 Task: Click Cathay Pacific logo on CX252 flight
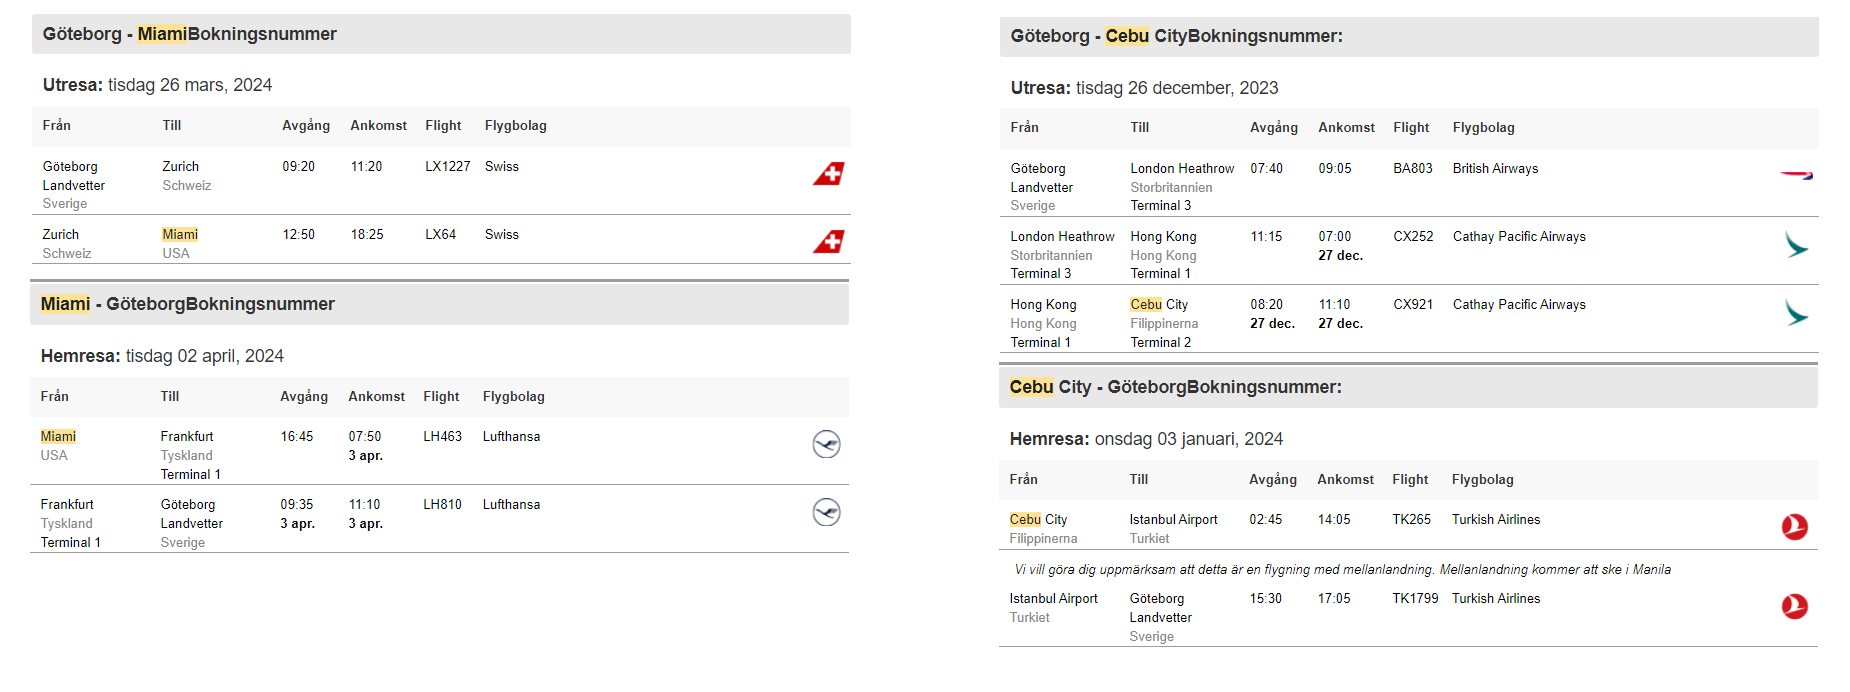click(1796, 244)
